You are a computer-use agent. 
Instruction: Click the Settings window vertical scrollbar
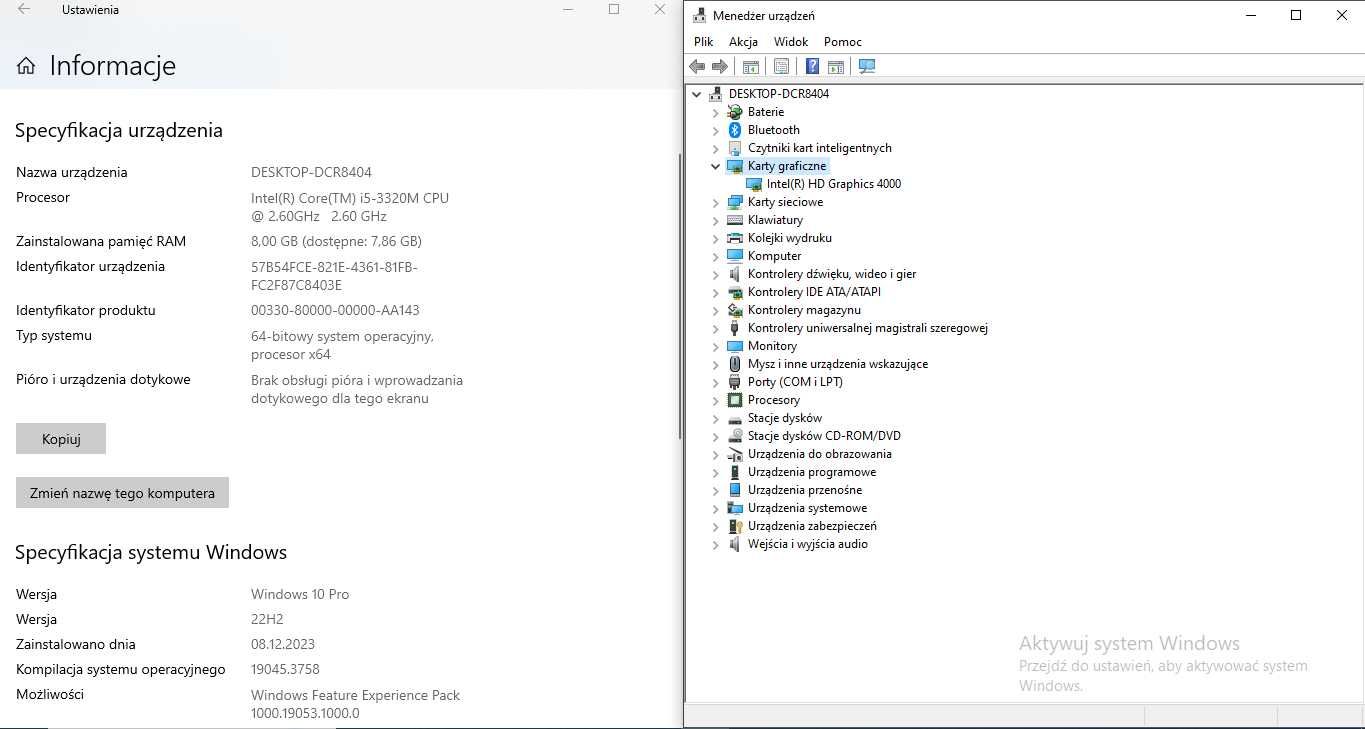(x=680, y=295)
